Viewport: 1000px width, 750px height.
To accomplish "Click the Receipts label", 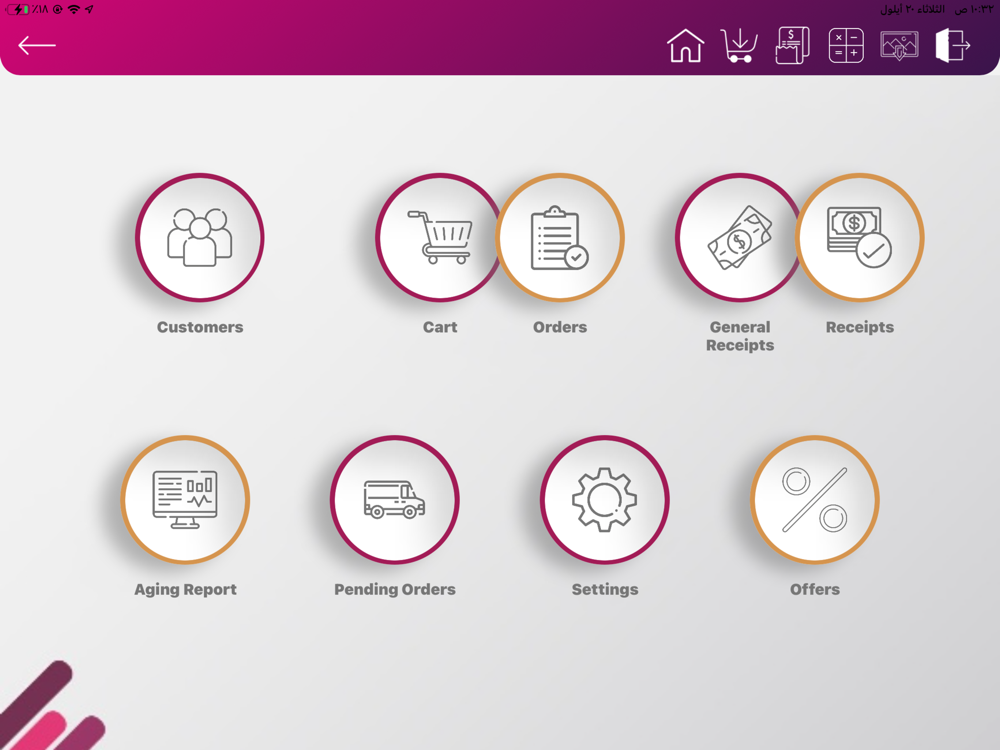I will (860, 327).
